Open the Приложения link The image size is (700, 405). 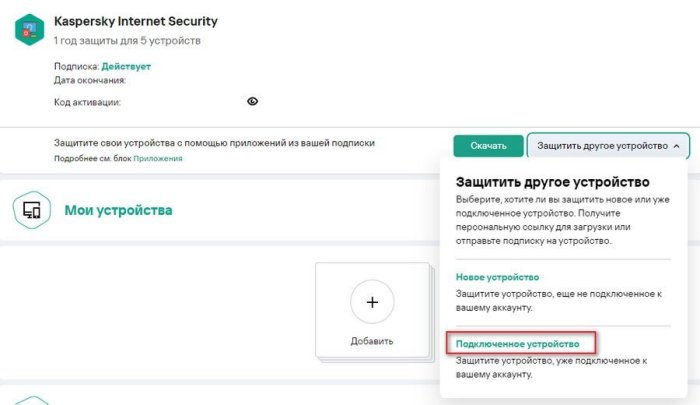click(158, 158)
